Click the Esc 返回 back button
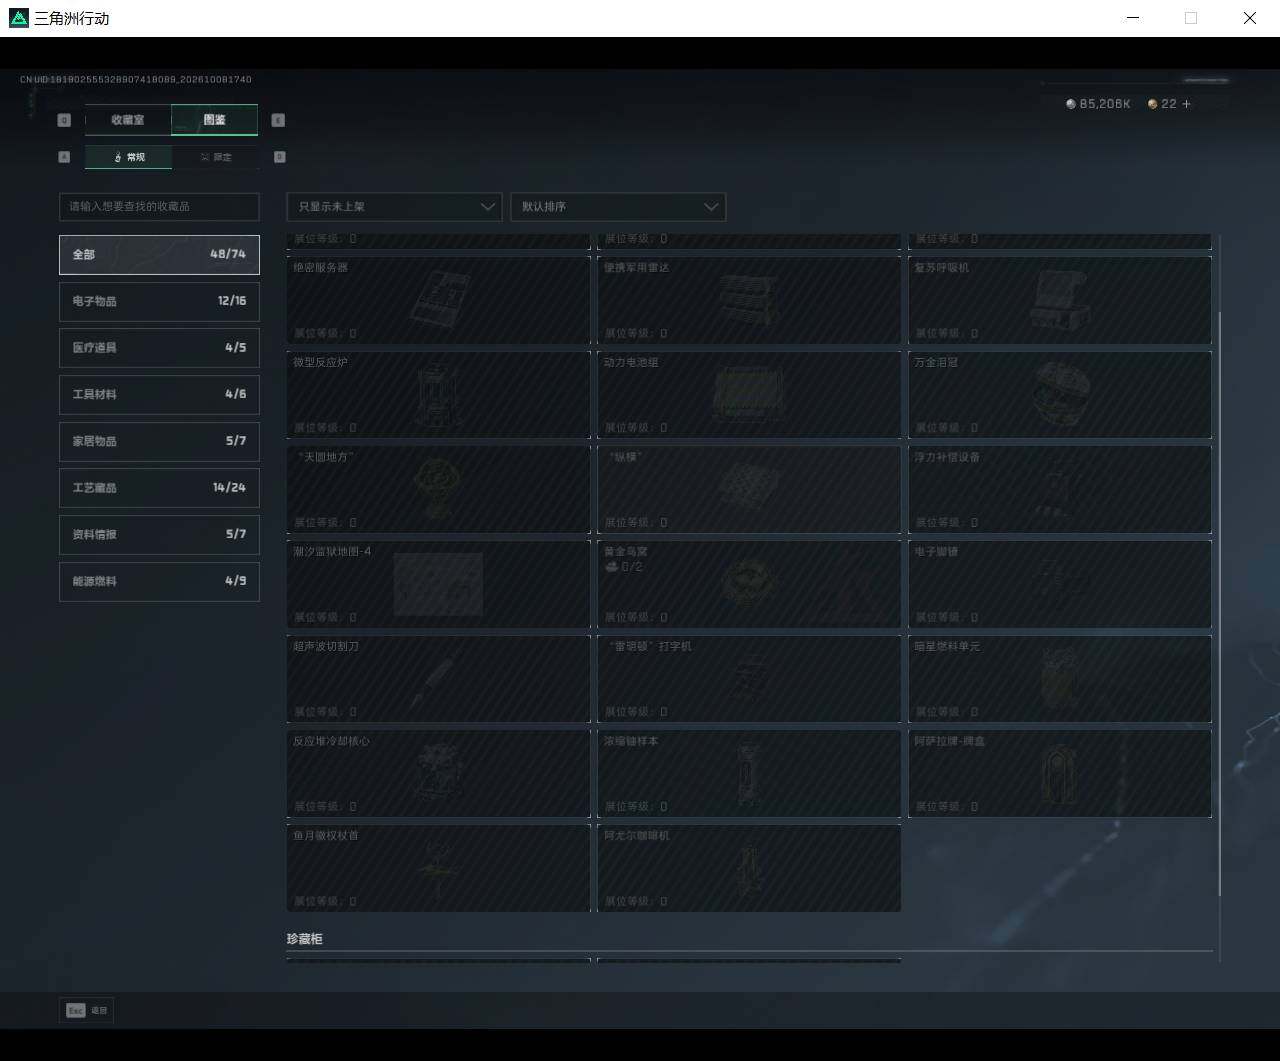Viewport: 1280px width, 1061px height. click(x=86, y=1011)
